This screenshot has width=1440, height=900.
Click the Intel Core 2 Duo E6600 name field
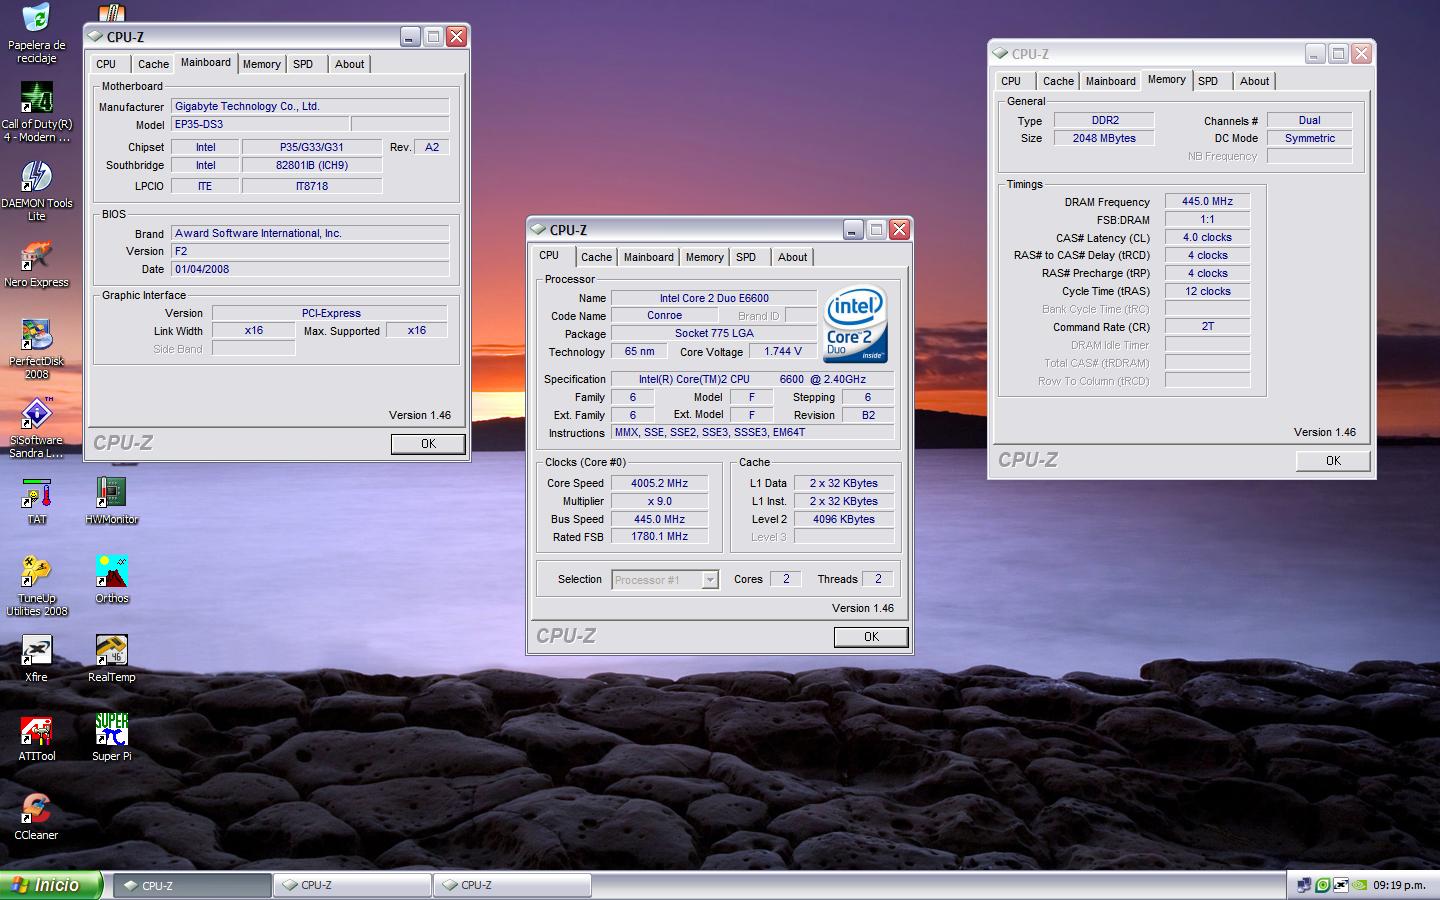(x=714, y=298)
